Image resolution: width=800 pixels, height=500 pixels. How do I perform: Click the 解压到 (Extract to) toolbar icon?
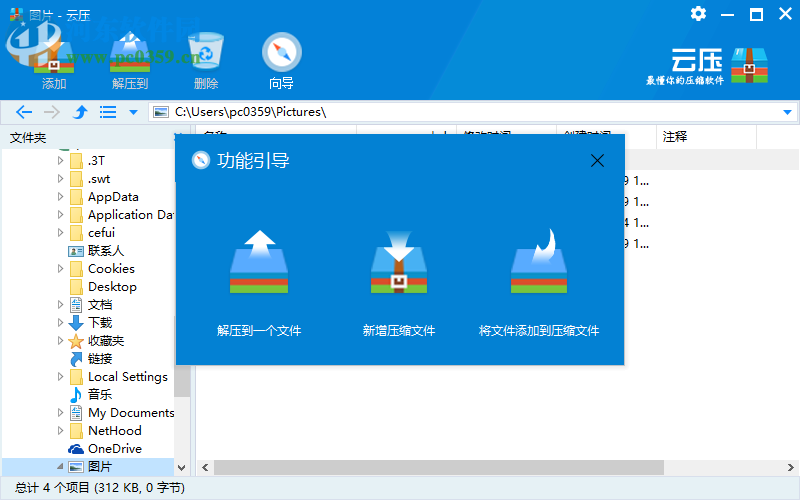[130, 52]
